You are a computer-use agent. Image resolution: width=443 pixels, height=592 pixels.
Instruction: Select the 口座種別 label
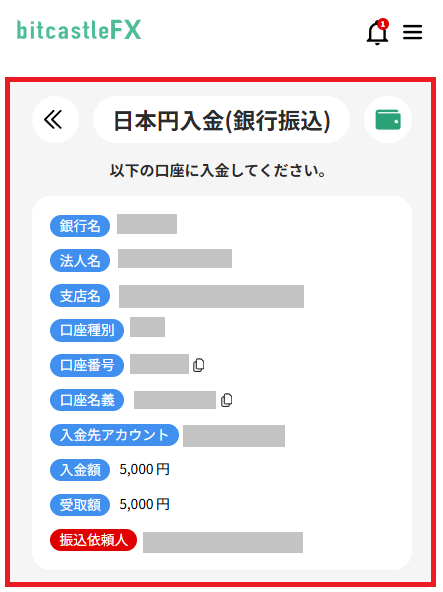[87, 331]
